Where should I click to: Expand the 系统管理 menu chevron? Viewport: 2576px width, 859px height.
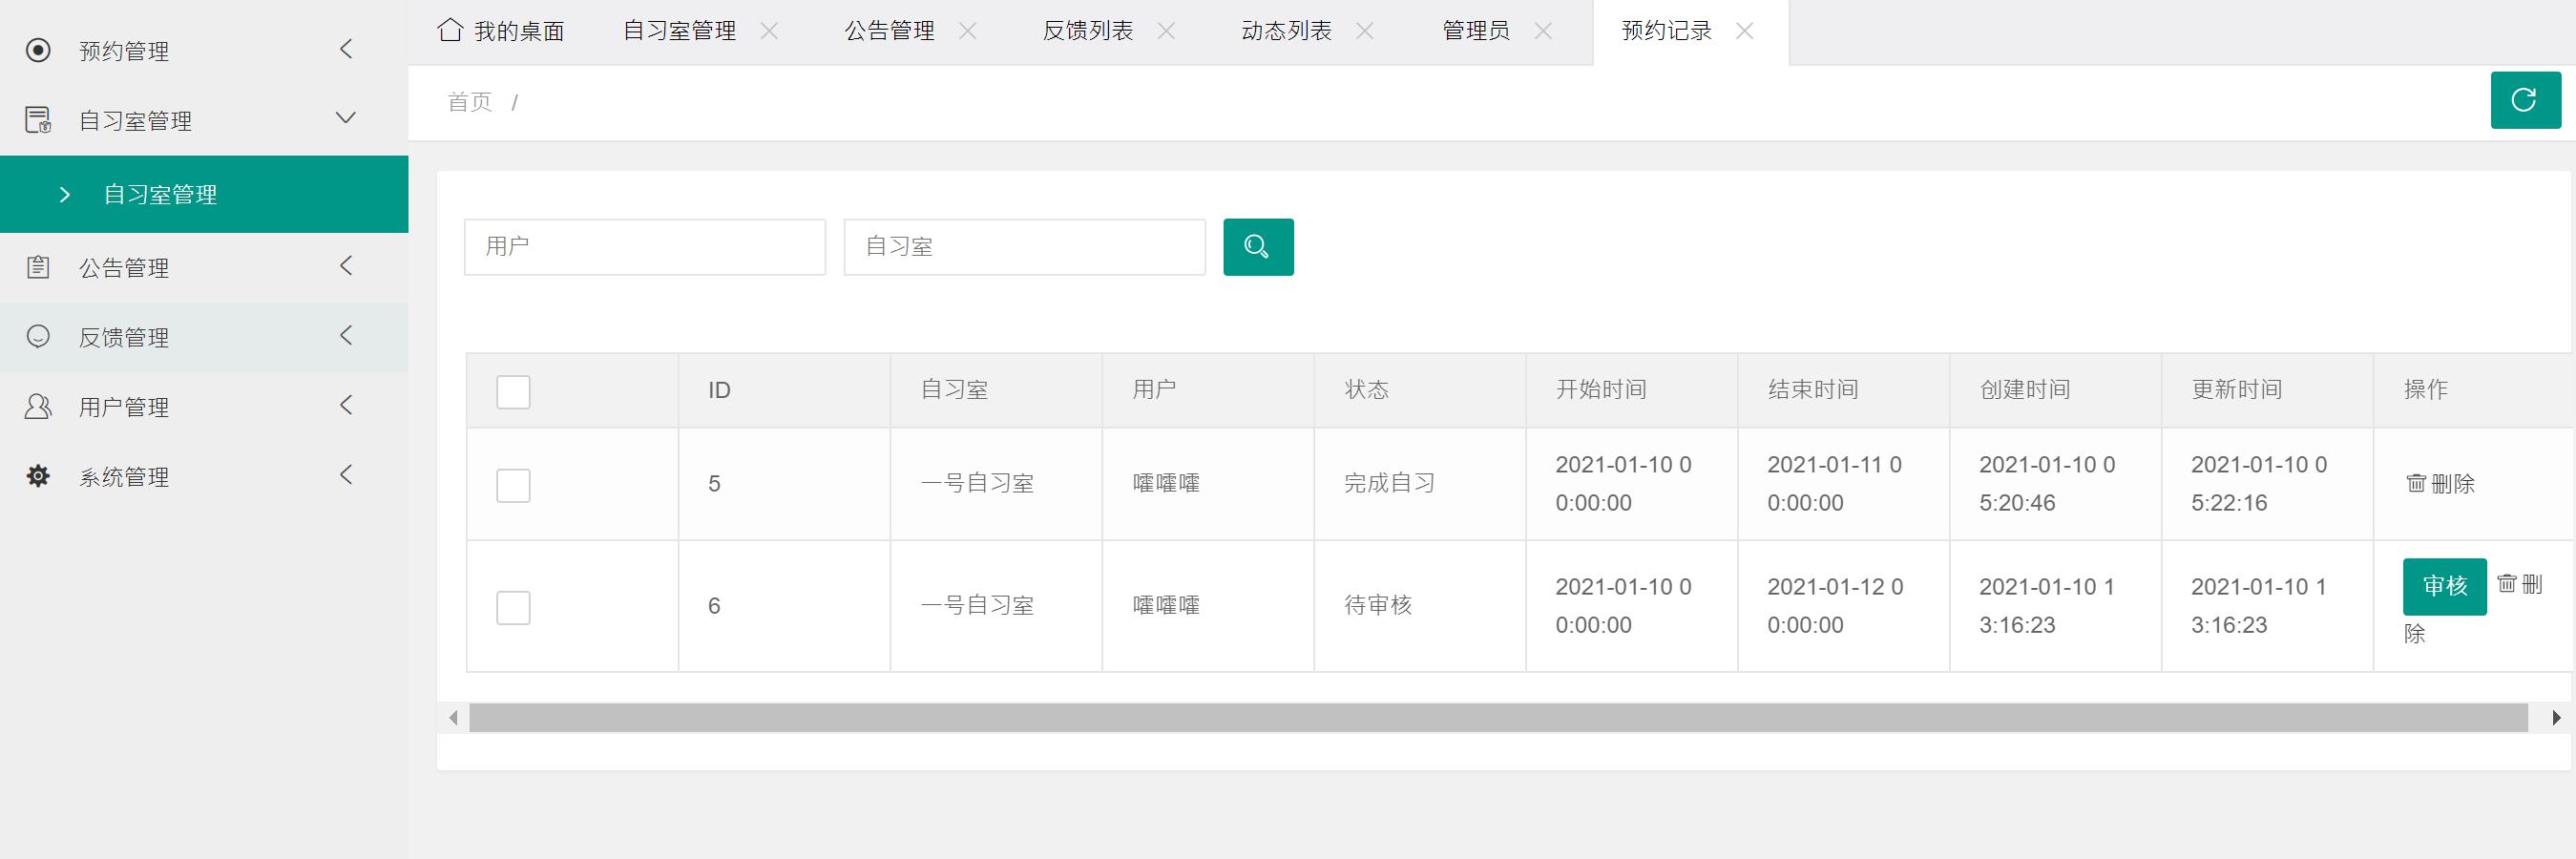tap(346, 475)
